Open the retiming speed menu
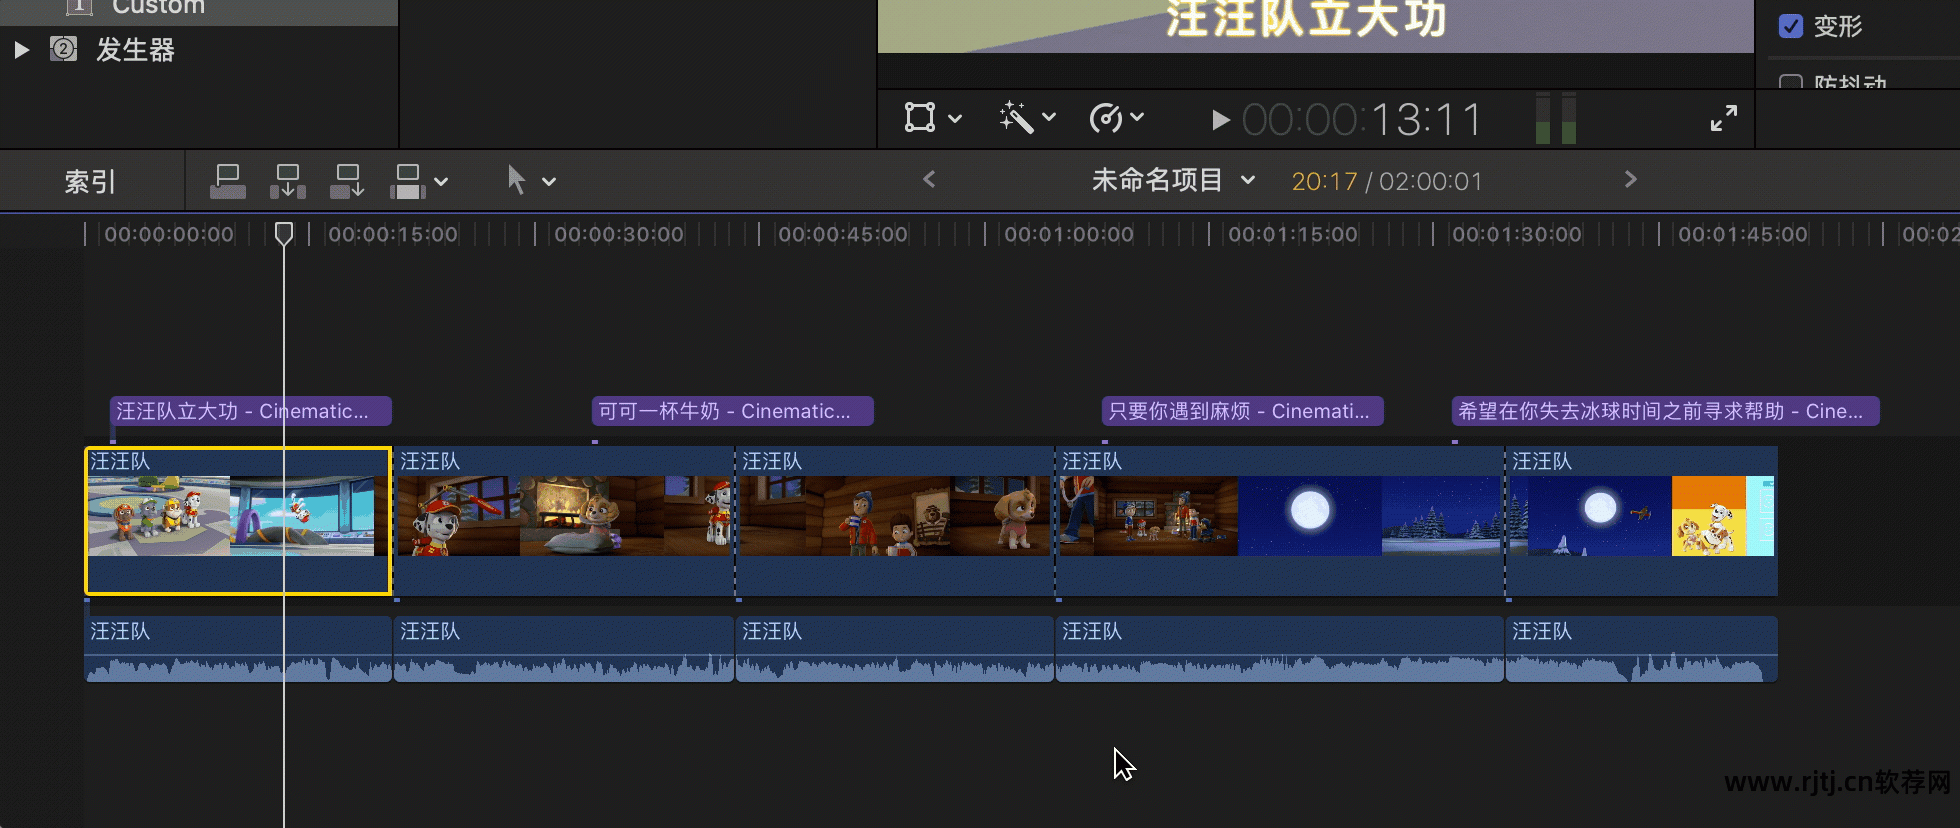The width and height of the screenshot is (1960, 828). (1106, 118)
